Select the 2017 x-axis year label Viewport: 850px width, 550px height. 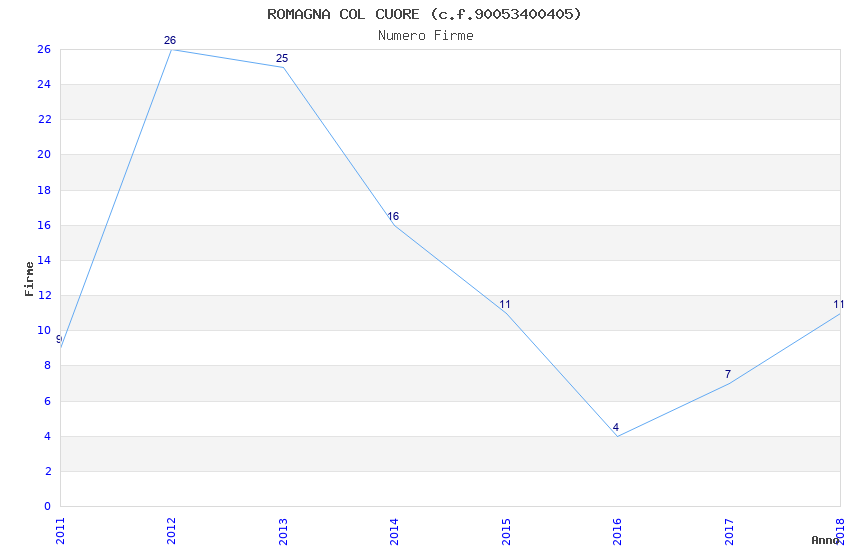[729, 531]
